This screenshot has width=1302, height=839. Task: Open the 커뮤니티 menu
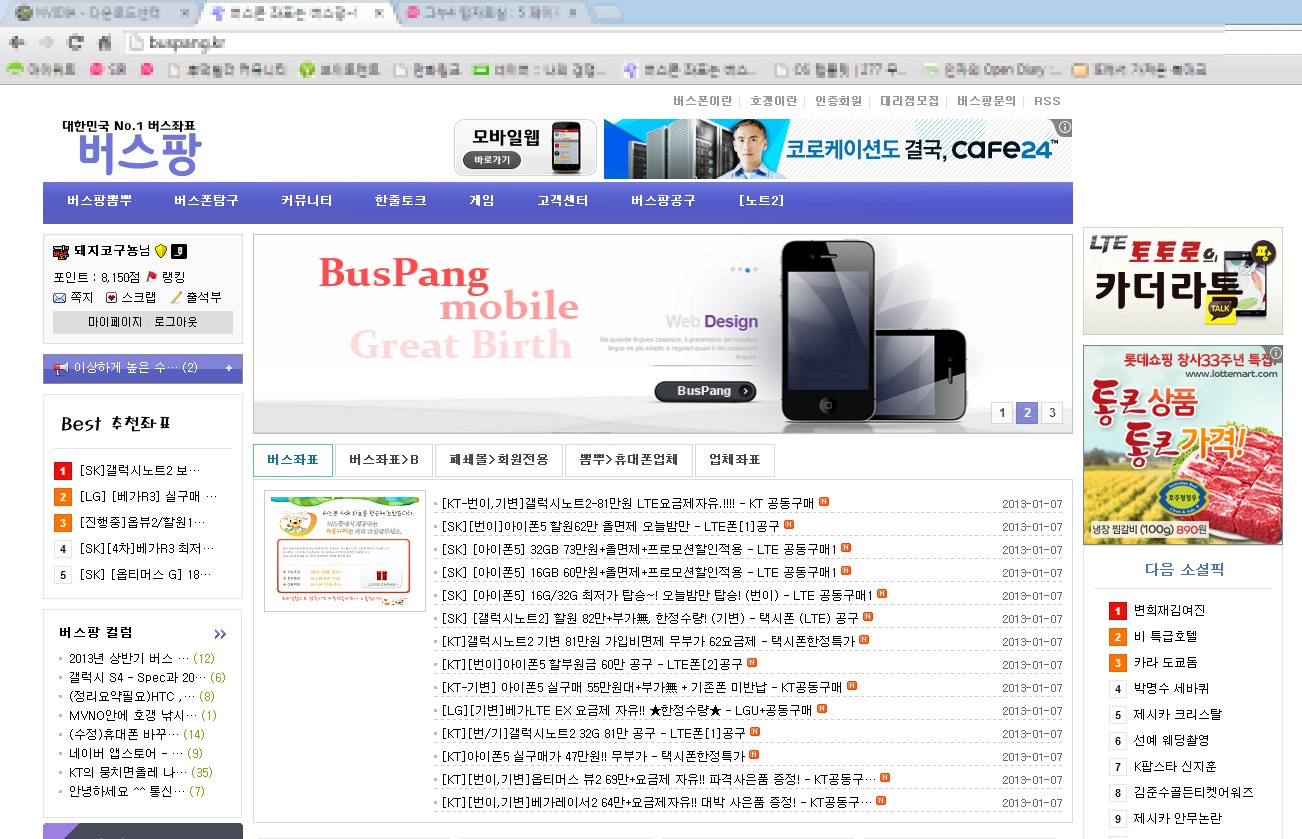point(306,200)
